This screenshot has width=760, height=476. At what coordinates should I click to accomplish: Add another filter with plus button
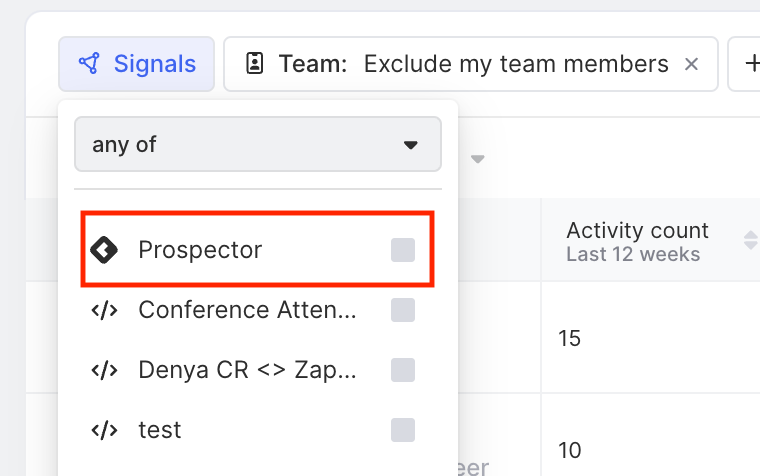point(748,65)
